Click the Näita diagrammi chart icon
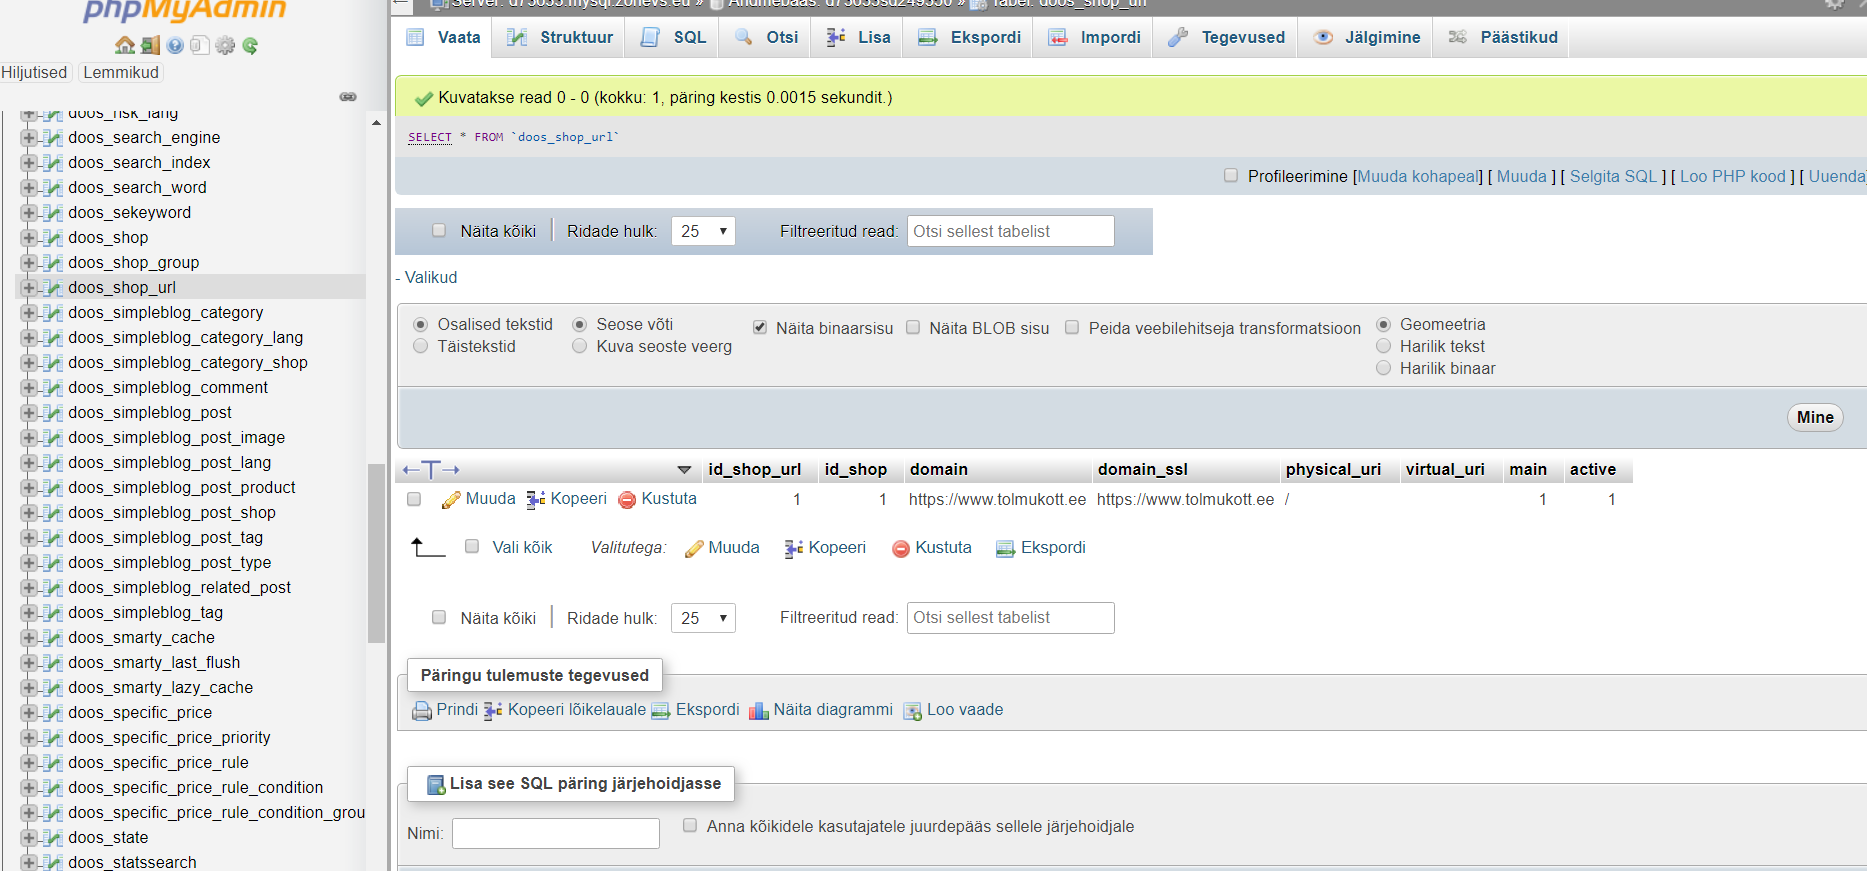This screenshot has width=1867, height=871. point(759,711)
